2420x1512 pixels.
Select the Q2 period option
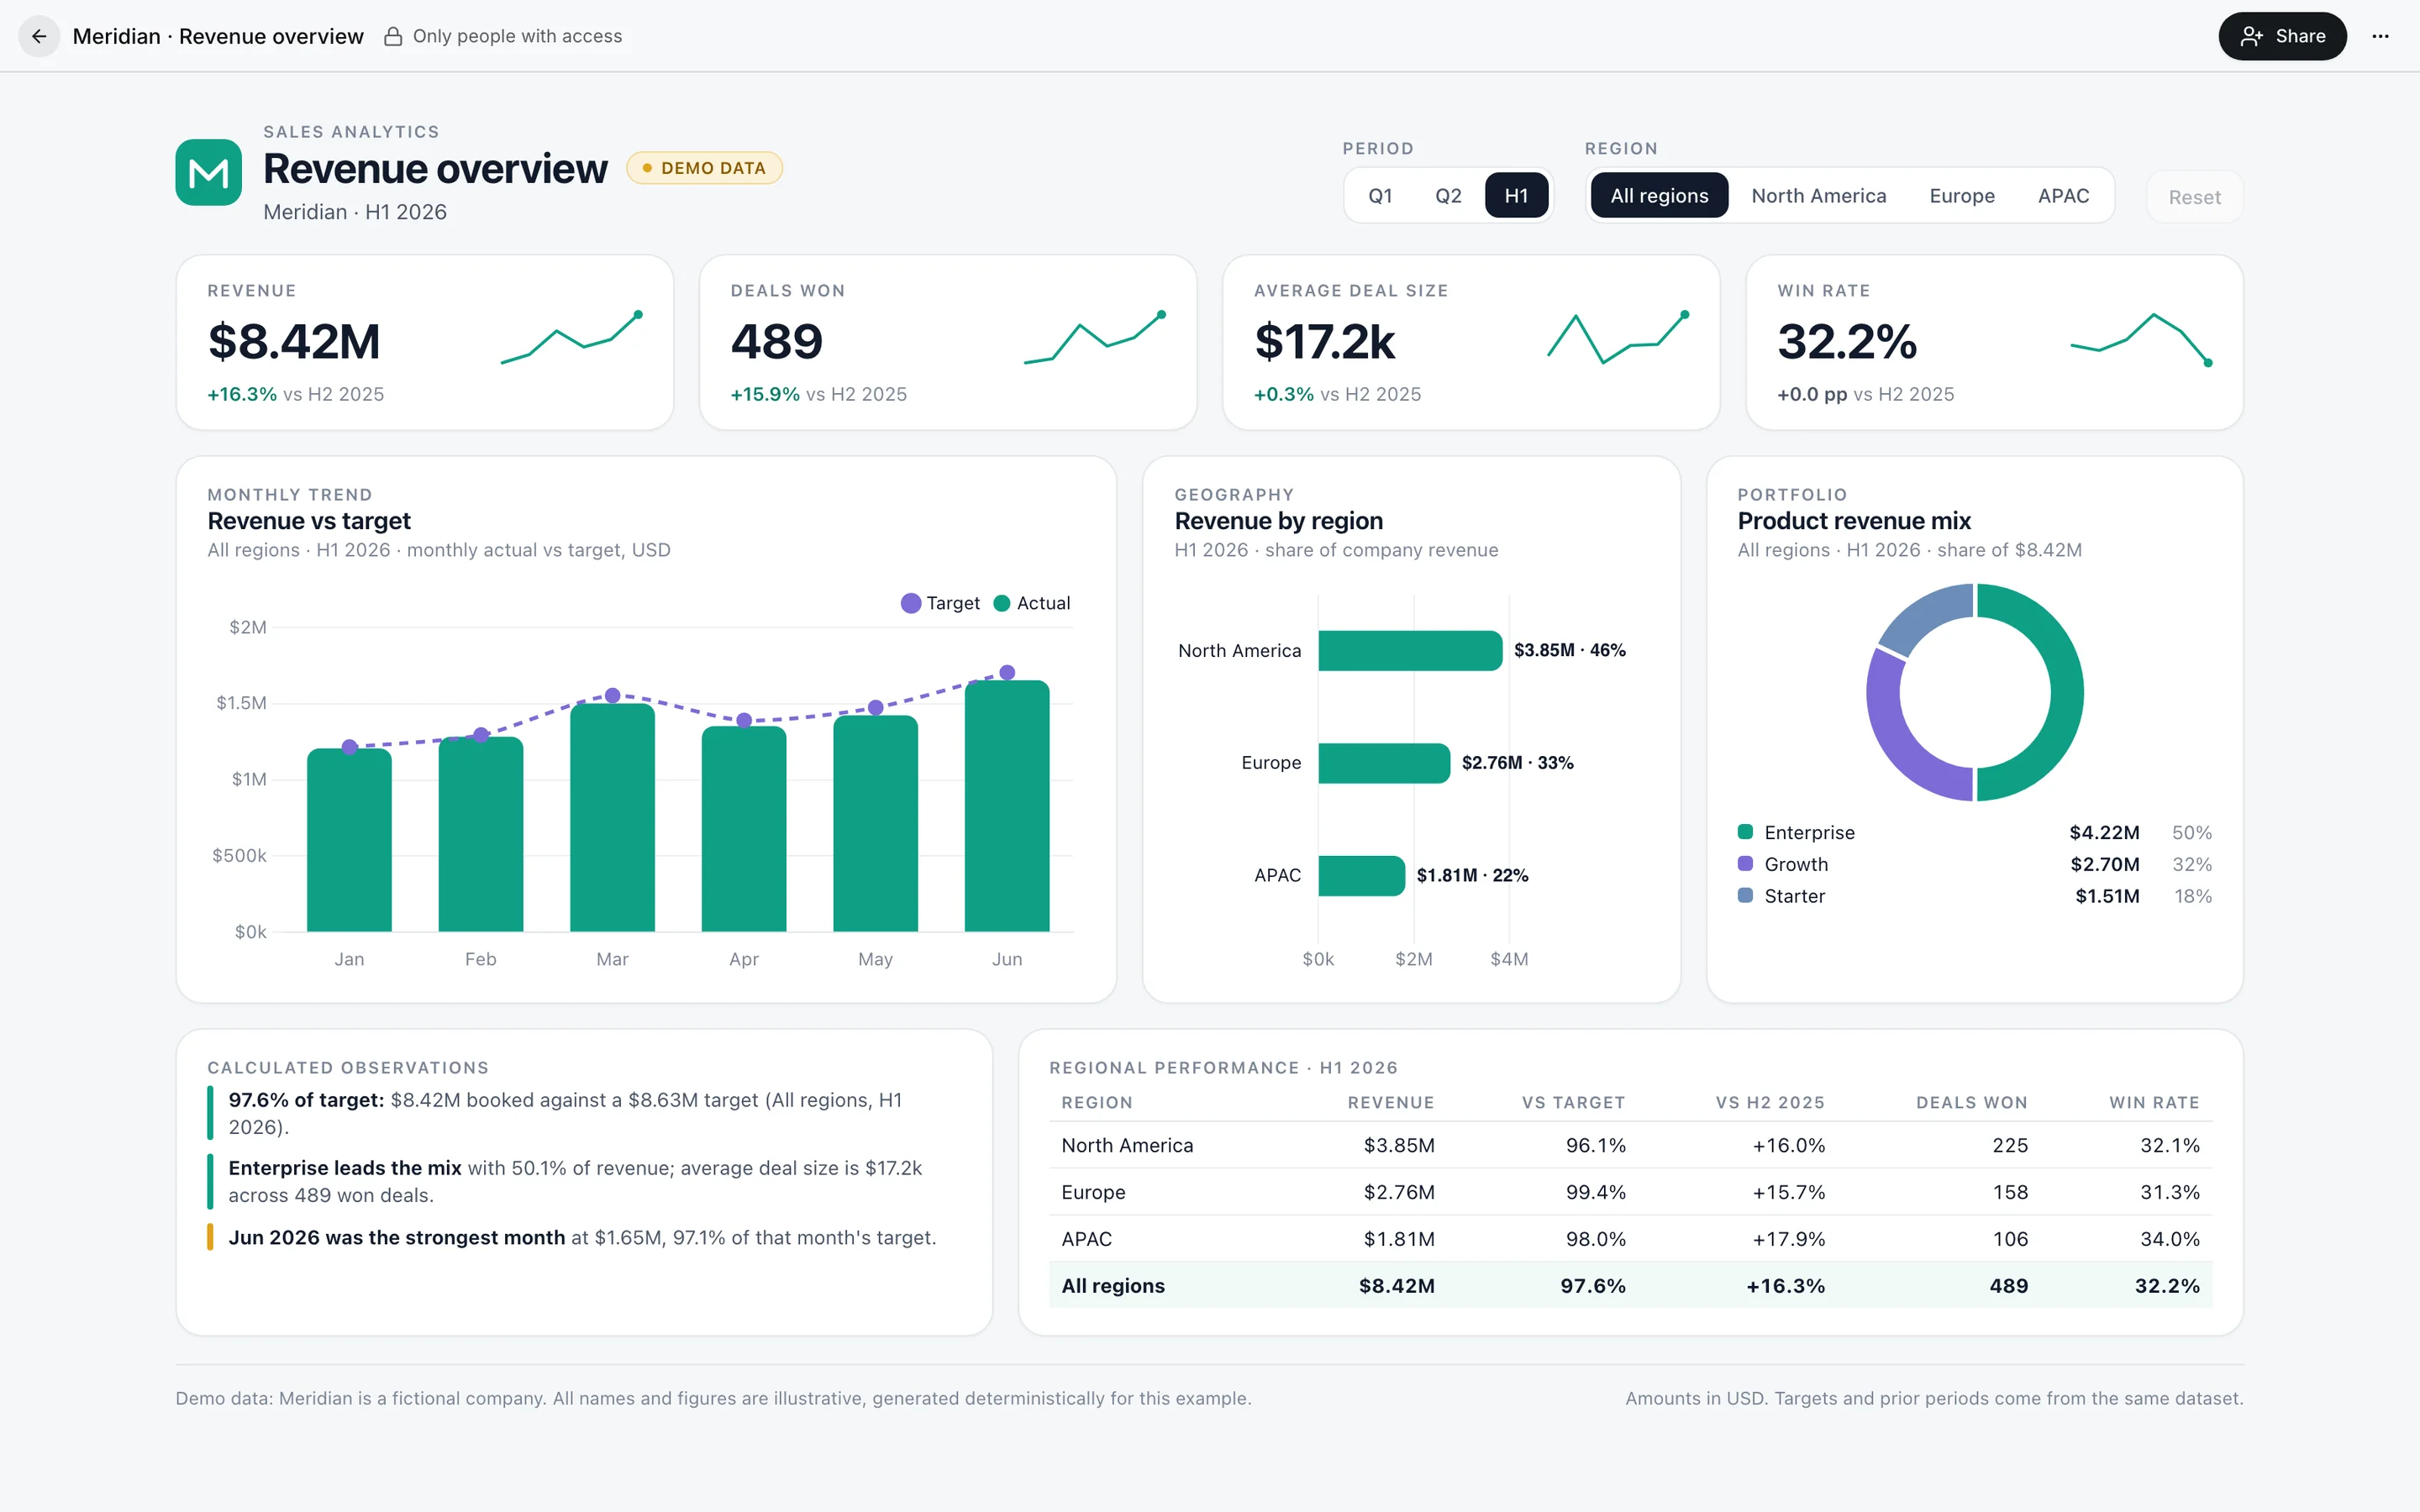click(x=1448, y=195)
